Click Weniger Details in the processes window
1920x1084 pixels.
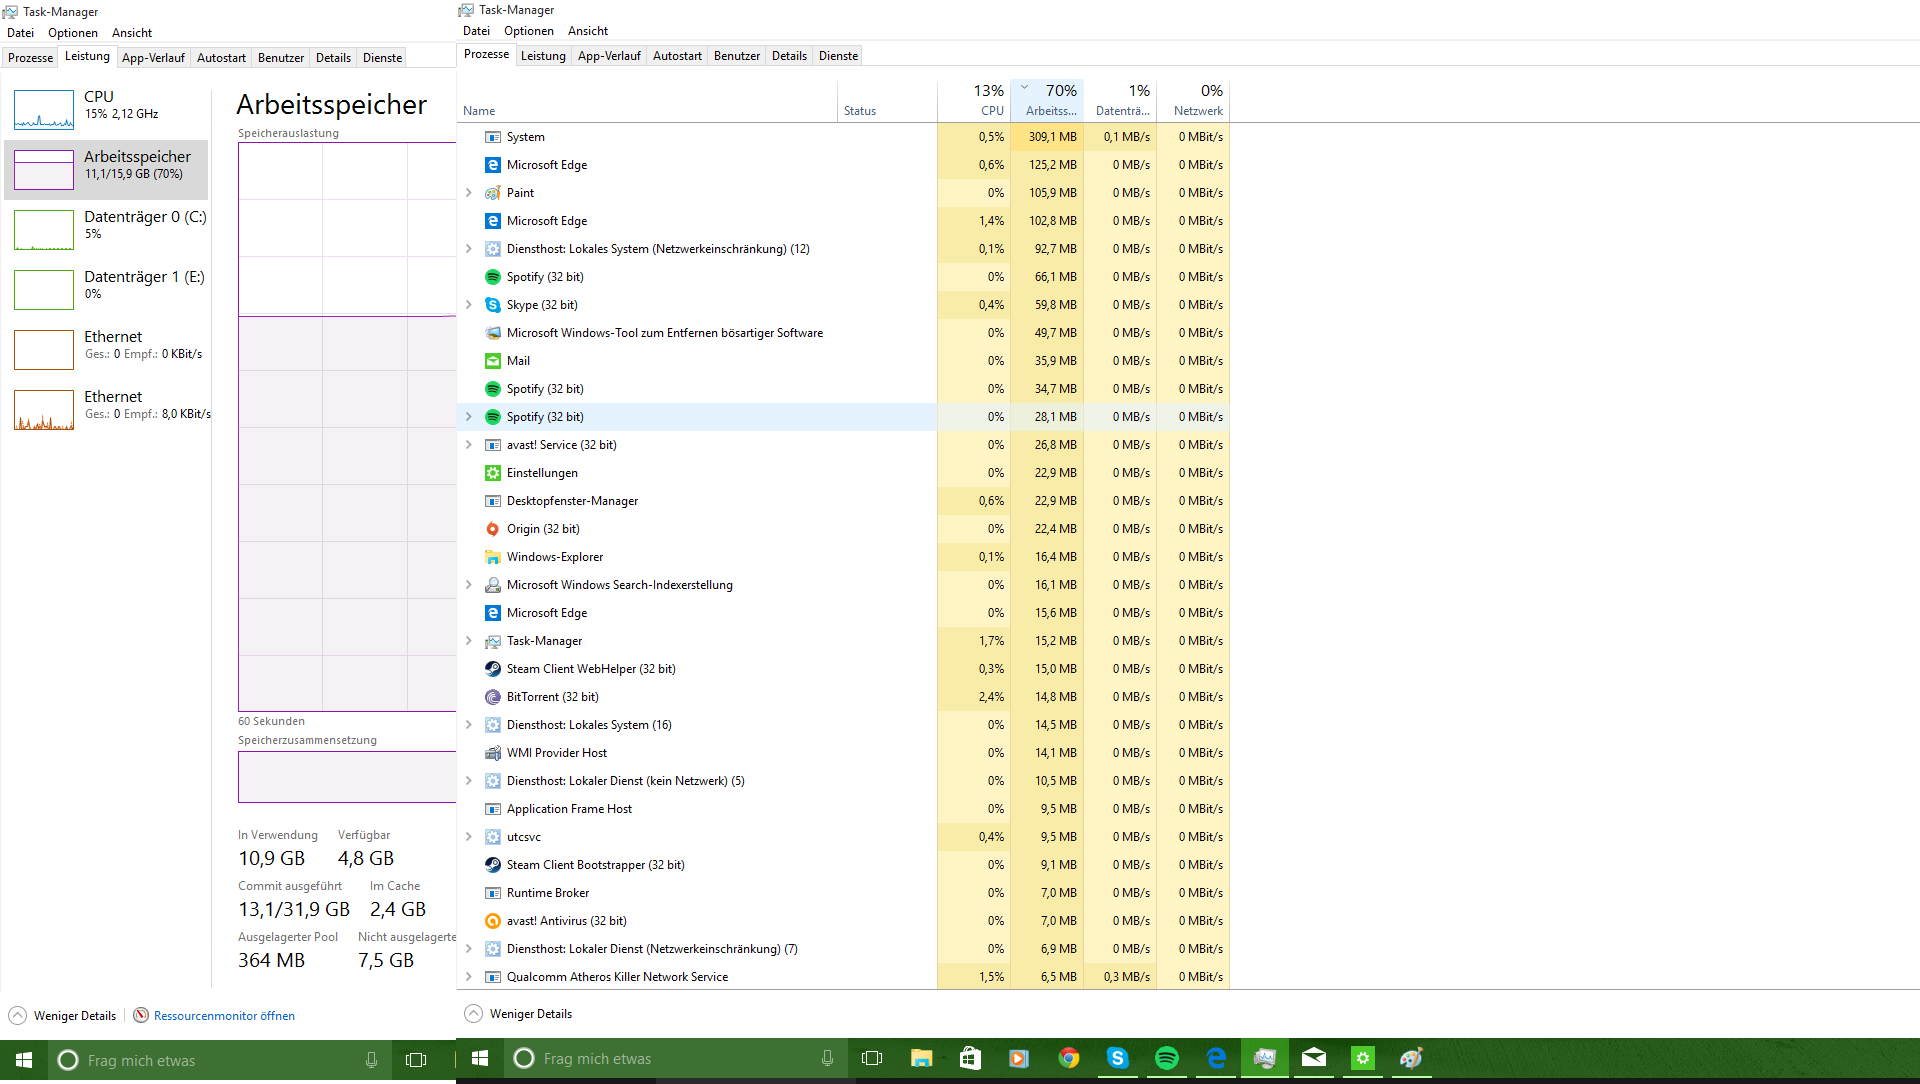(530, 1014)
